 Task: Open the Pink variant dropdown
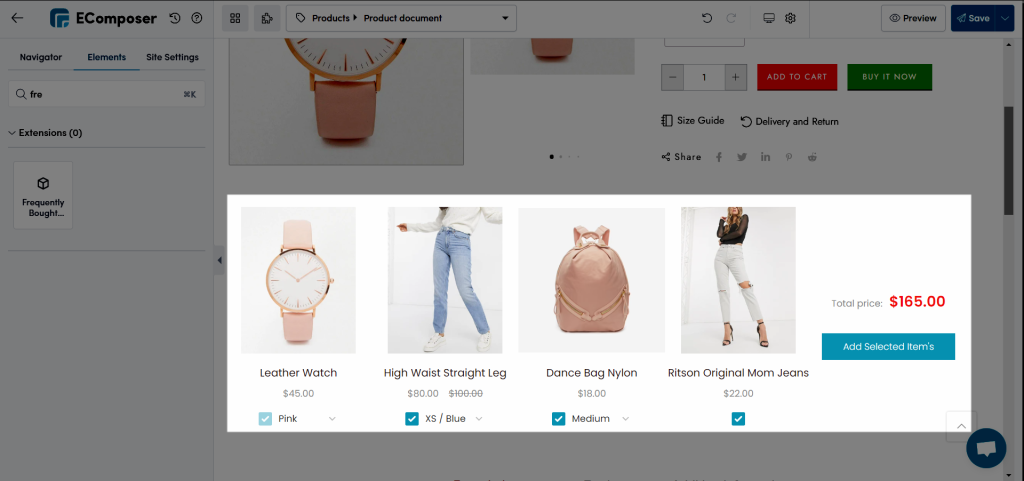[x=307, y=419]
